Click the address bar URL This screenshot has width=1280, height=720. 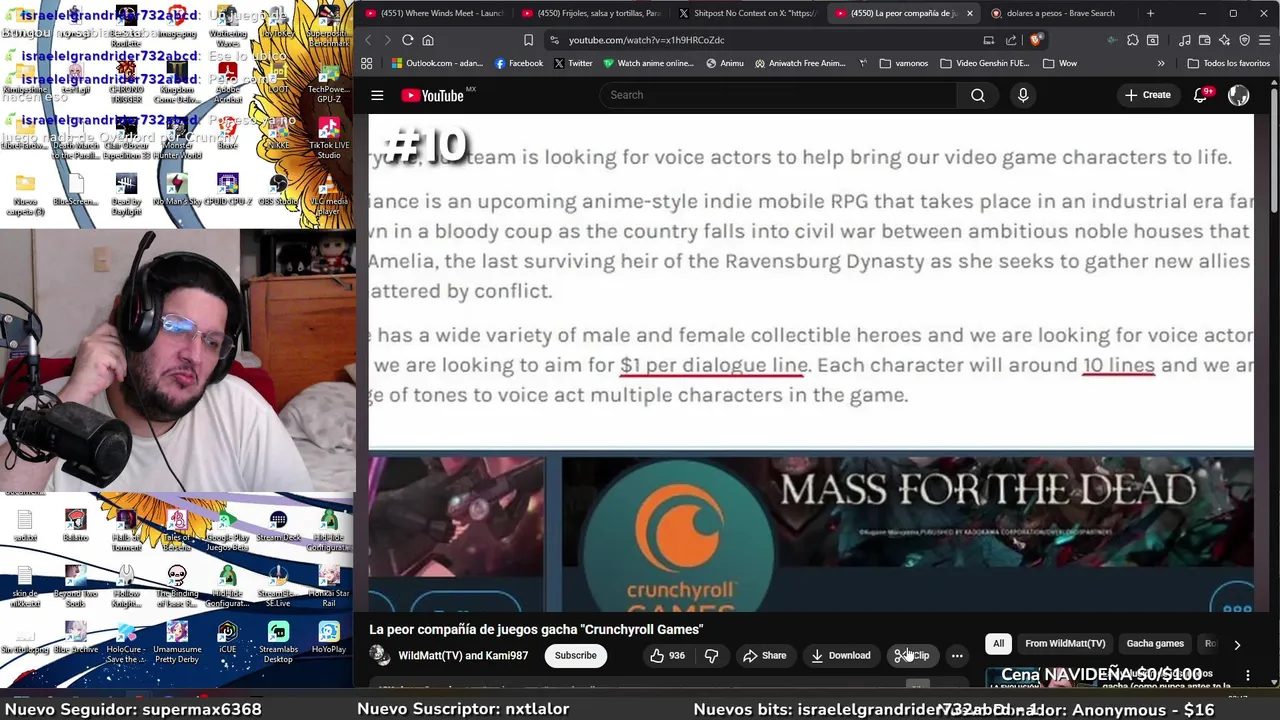[646, 40]
